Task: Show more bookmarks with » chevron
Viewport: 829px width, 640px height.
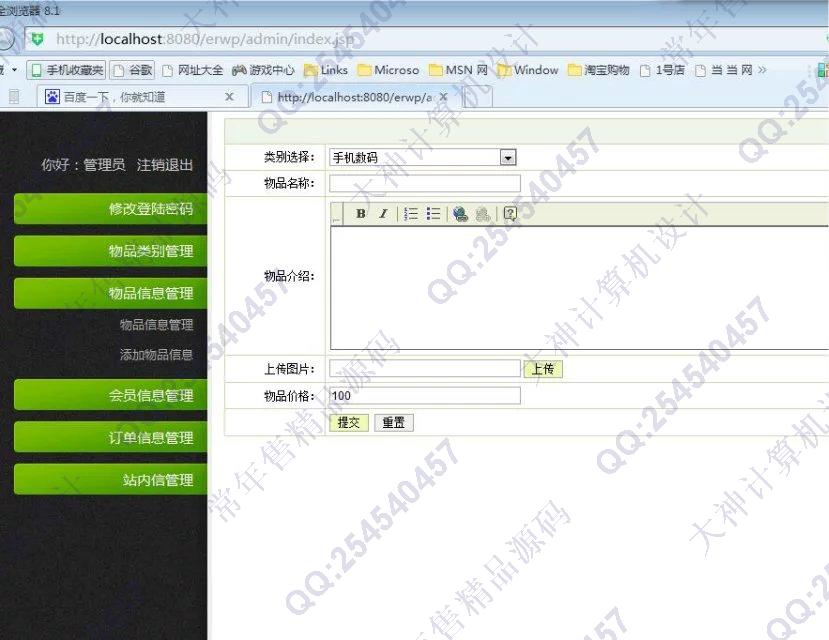Action: pos(763,70)
